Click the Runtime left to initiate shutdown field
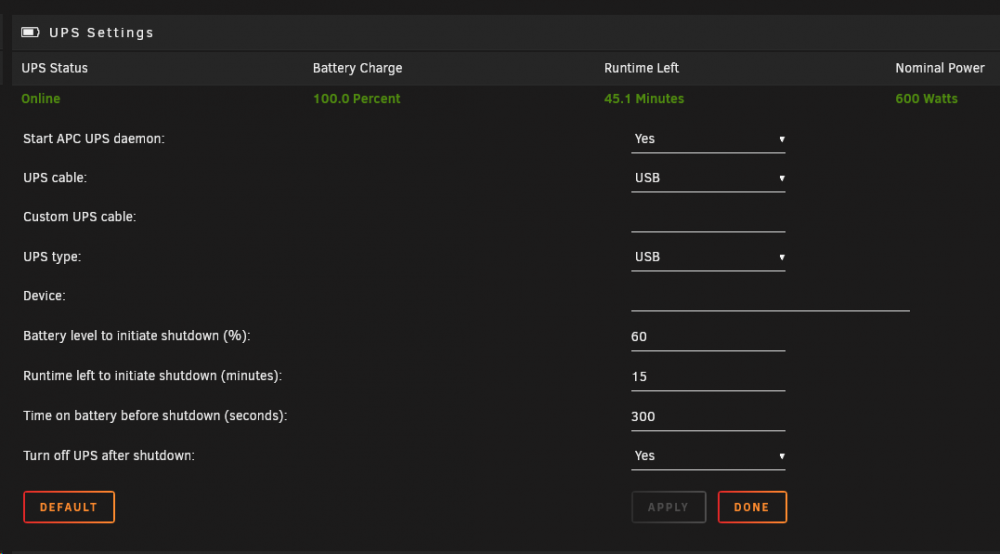 [x=708, y=377]
